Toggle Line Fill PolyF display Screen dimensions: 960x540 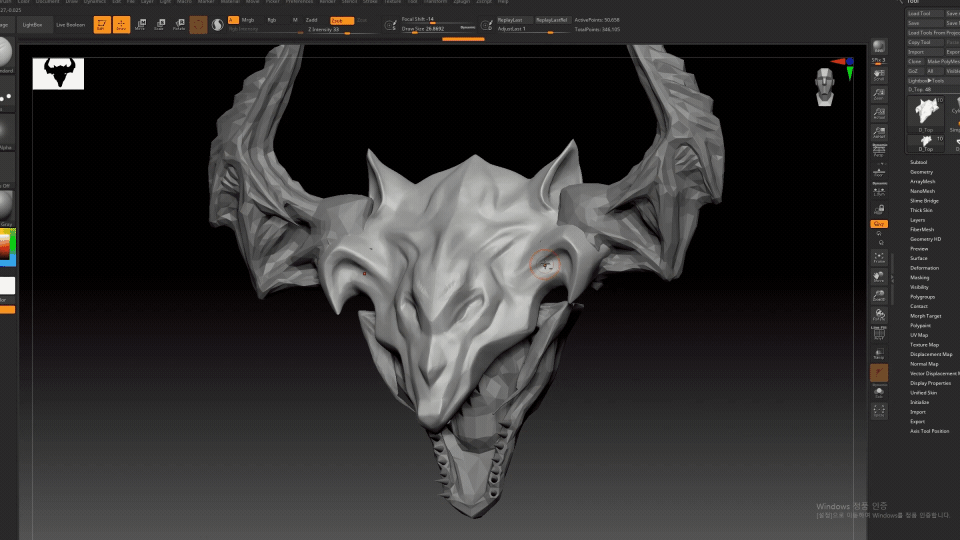tap(879, 334)
